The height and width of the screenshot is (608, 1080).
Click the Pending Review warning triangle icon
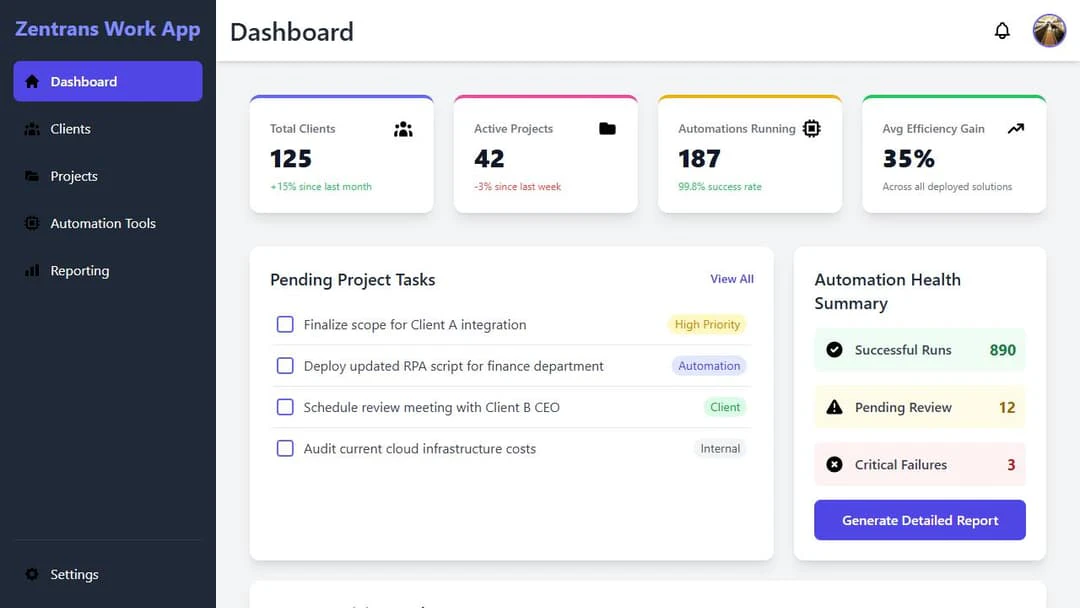tap(834, 407)
